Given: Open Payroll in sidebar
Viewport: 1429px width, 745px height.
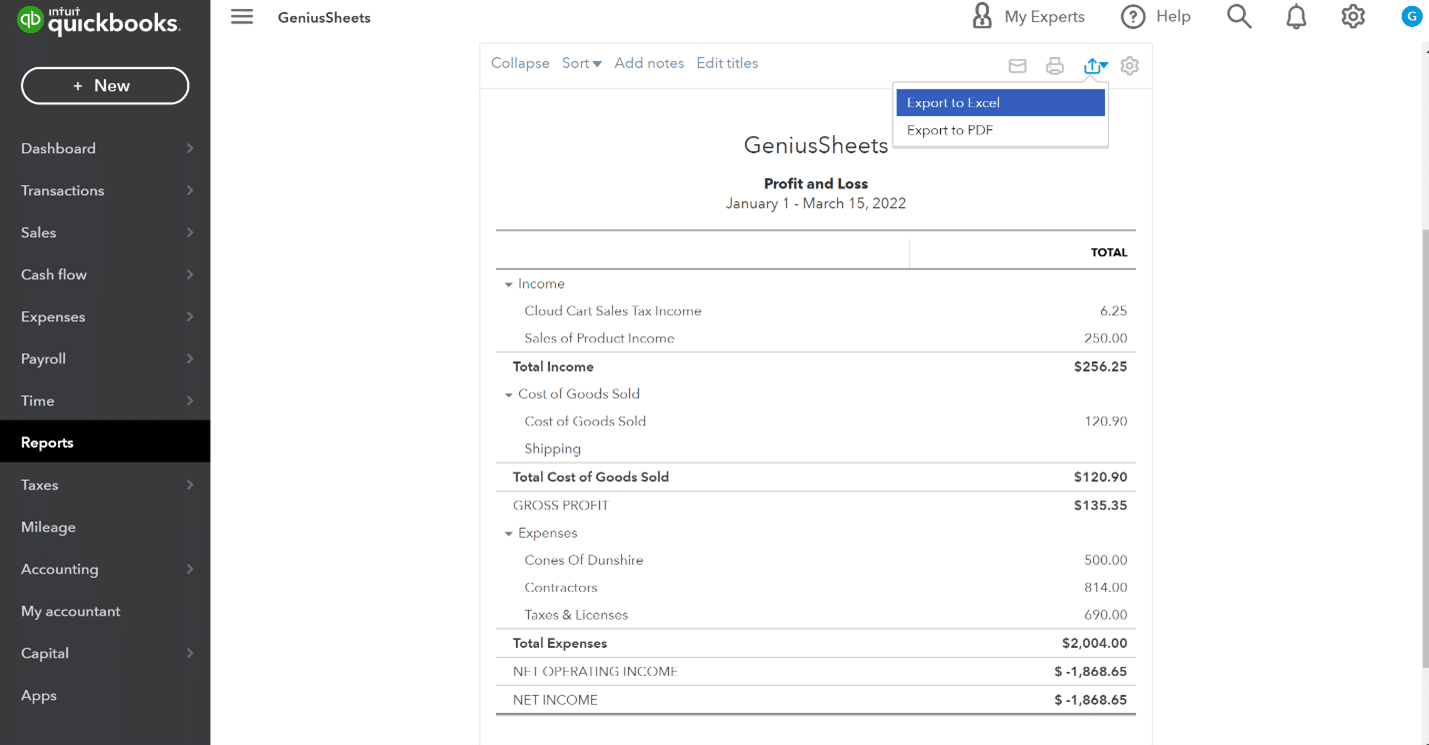Looking at the screenshot, I should point(105,358).
